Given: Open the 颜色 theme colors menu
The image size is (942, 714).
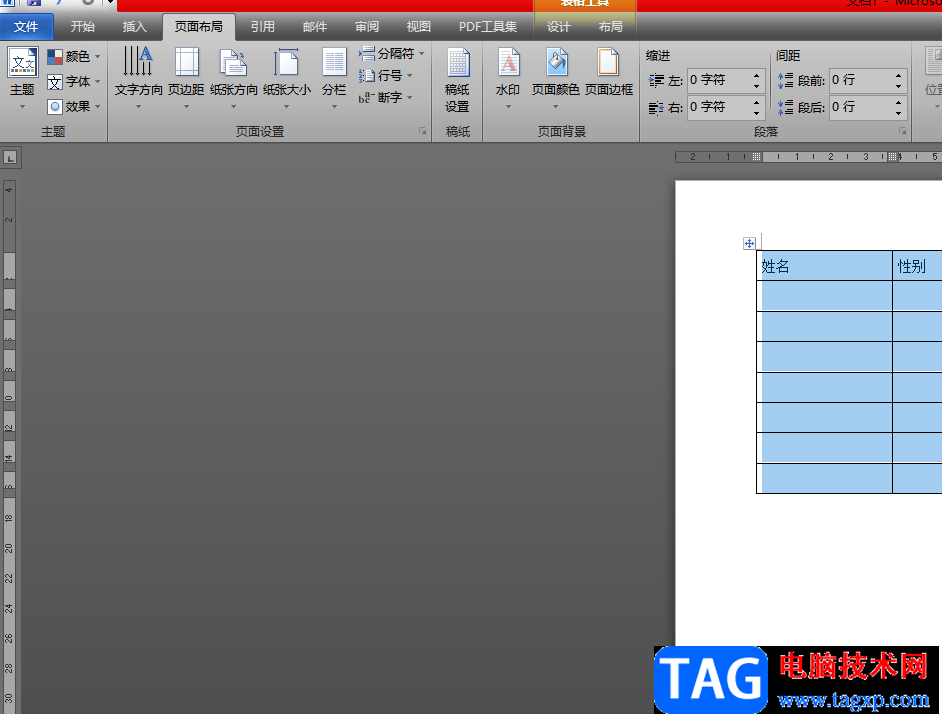Looking at the screenshot, I should tap(73, 57).
